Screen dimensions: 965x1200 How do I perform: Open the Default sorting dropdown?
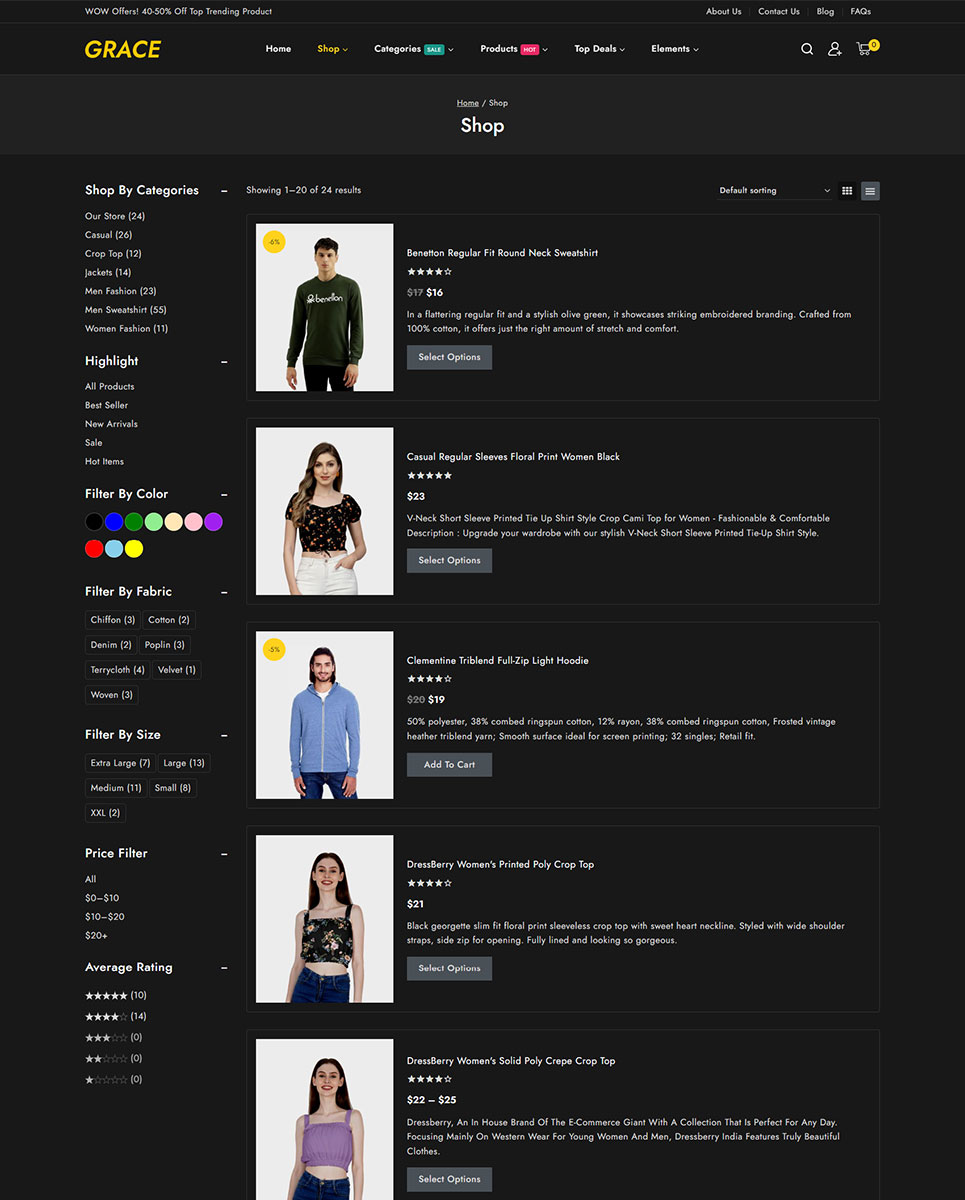(774, 191)
